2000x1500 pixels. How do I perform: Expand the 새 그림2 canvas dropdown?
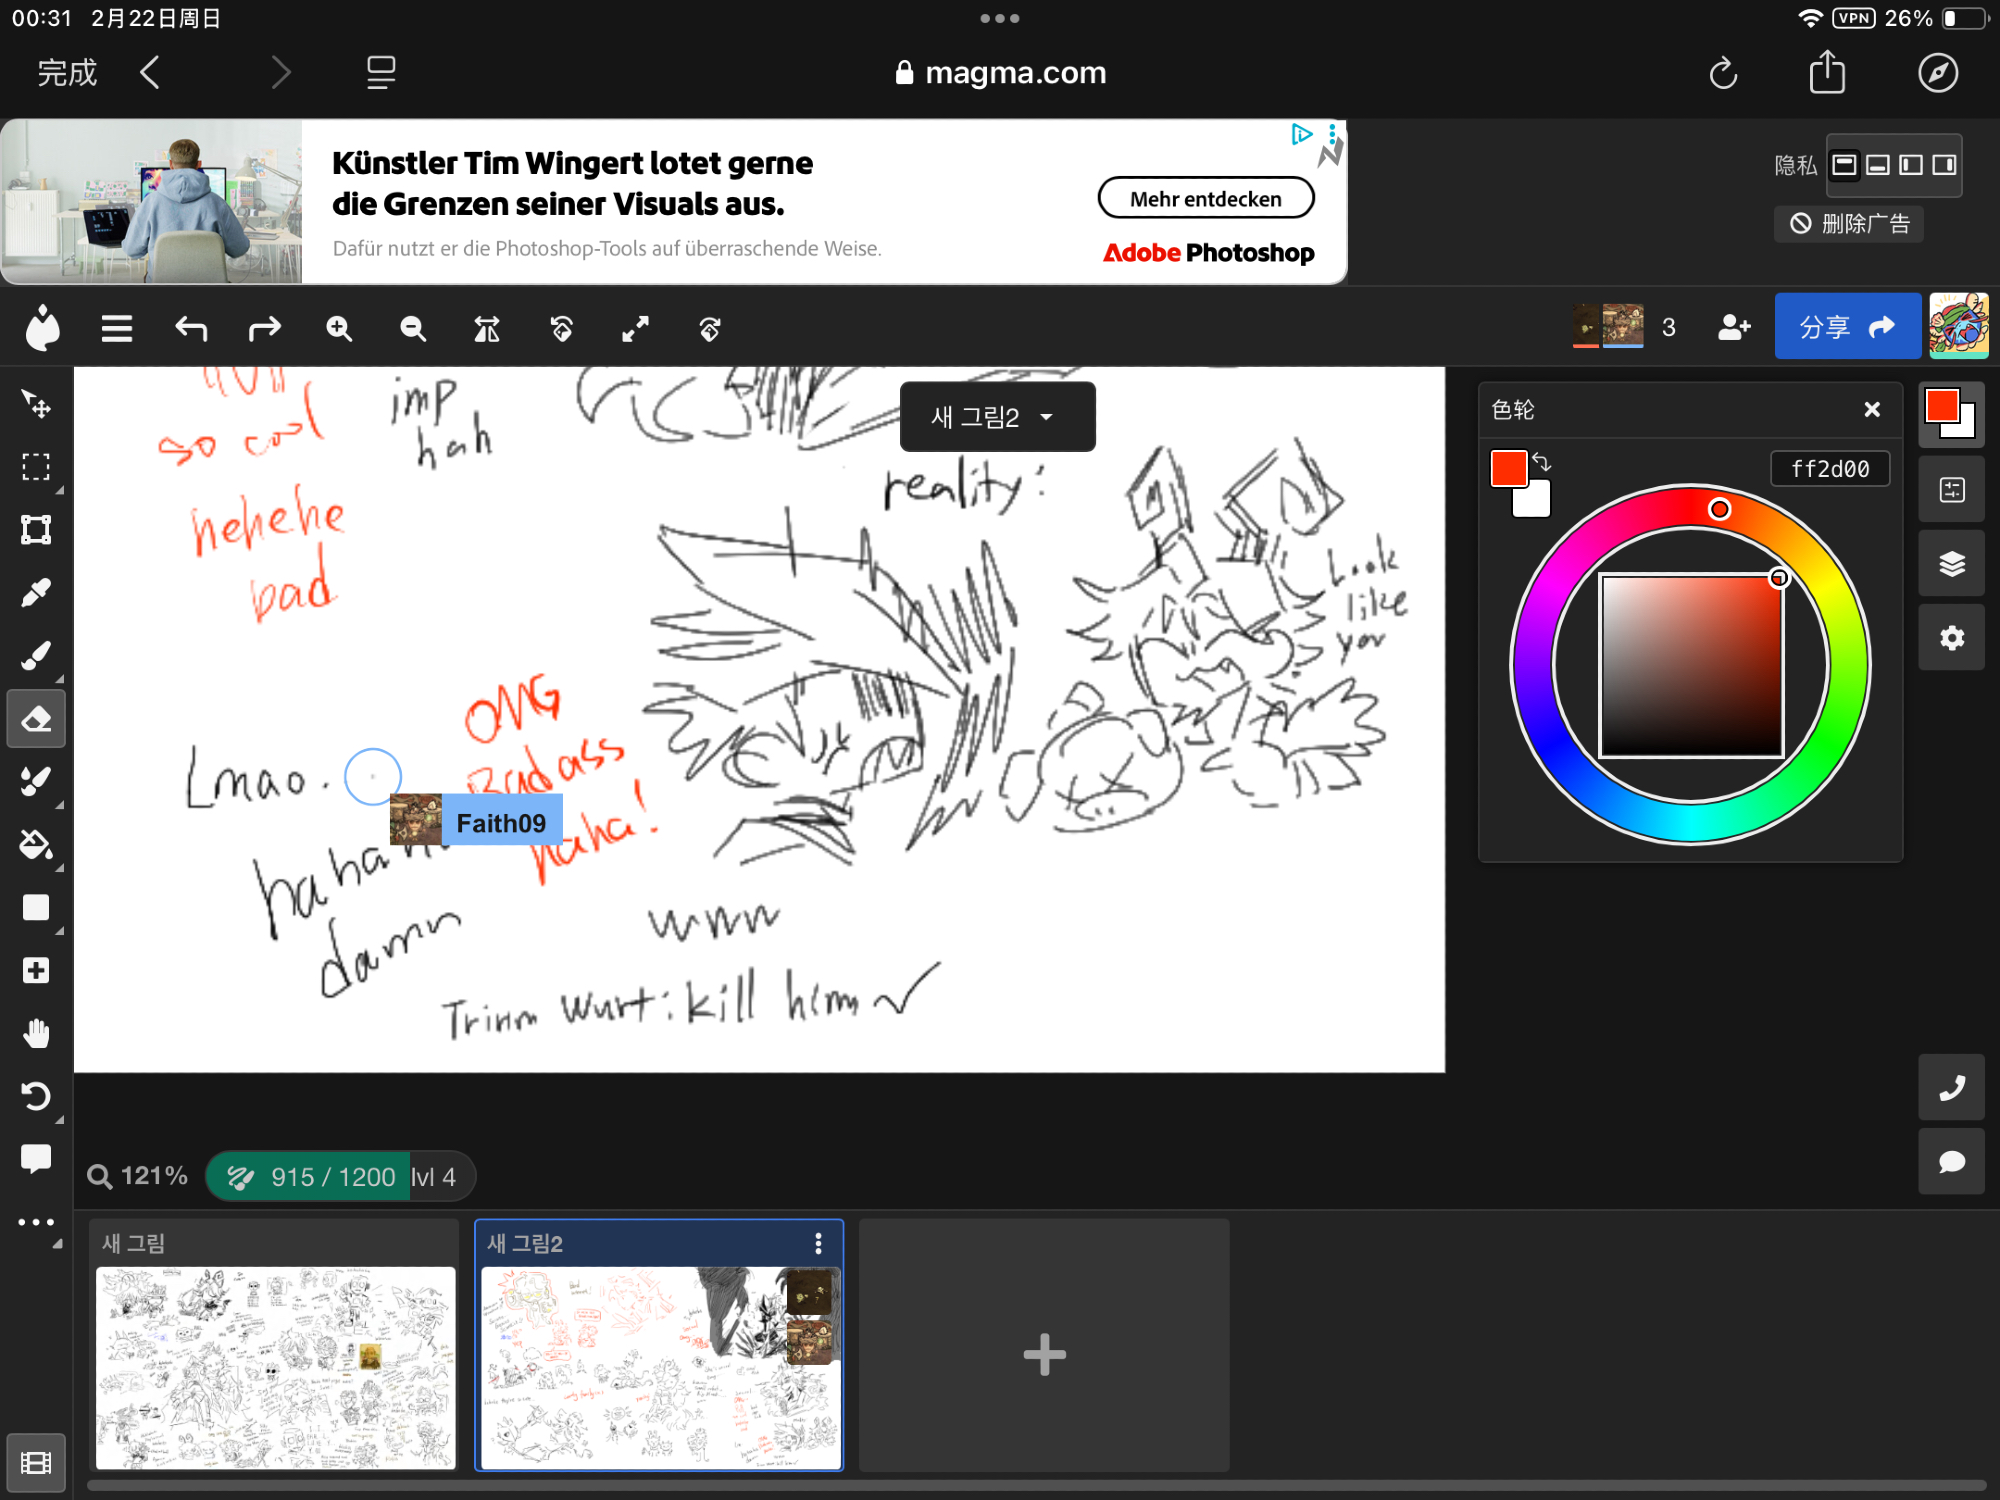pos(997,417)
